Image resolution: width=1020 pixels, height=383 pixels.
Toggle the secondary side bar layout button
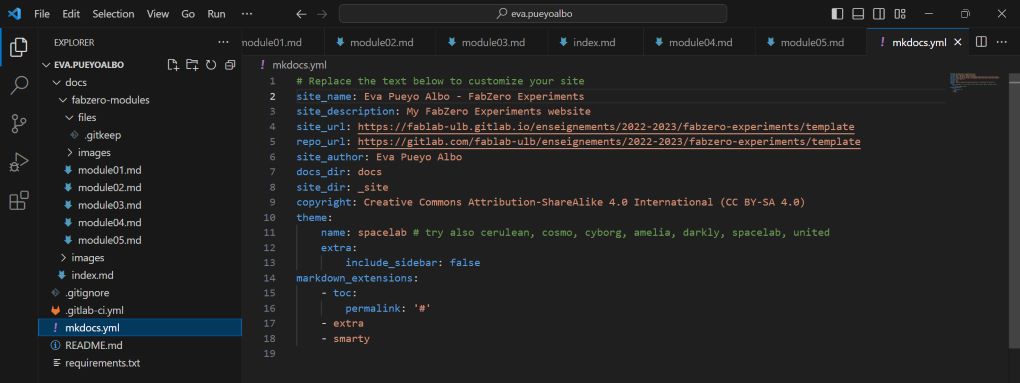click(879, 14)
